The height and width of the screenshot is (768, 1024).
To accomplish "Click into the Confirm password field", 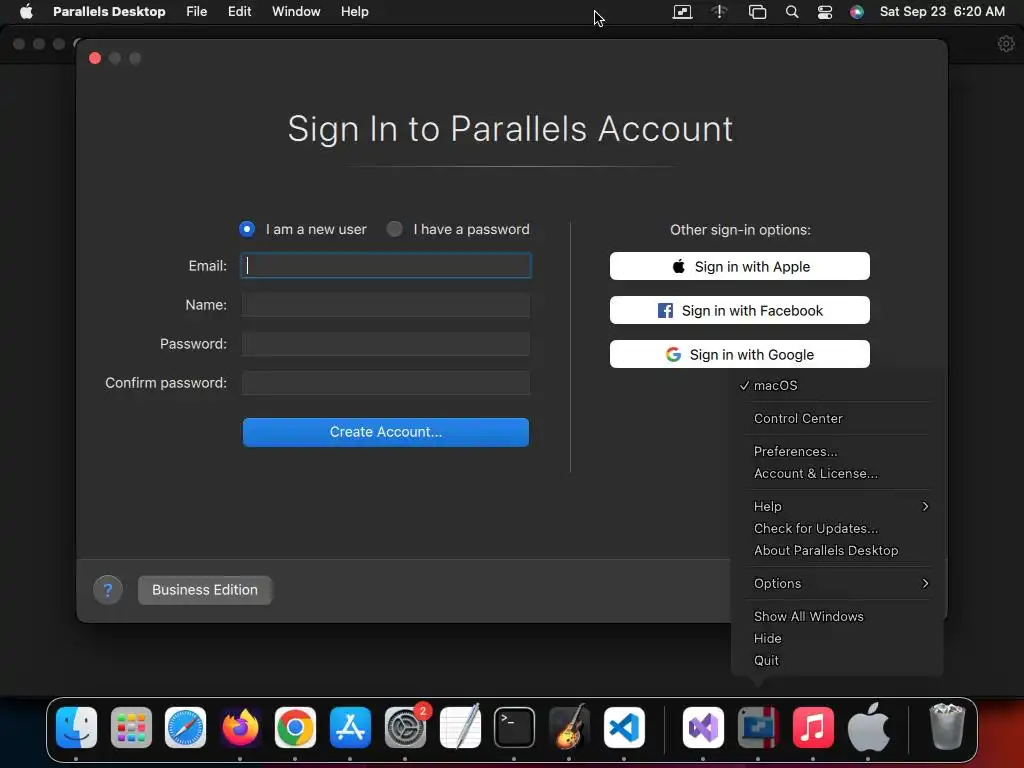I will coord(386,383).
